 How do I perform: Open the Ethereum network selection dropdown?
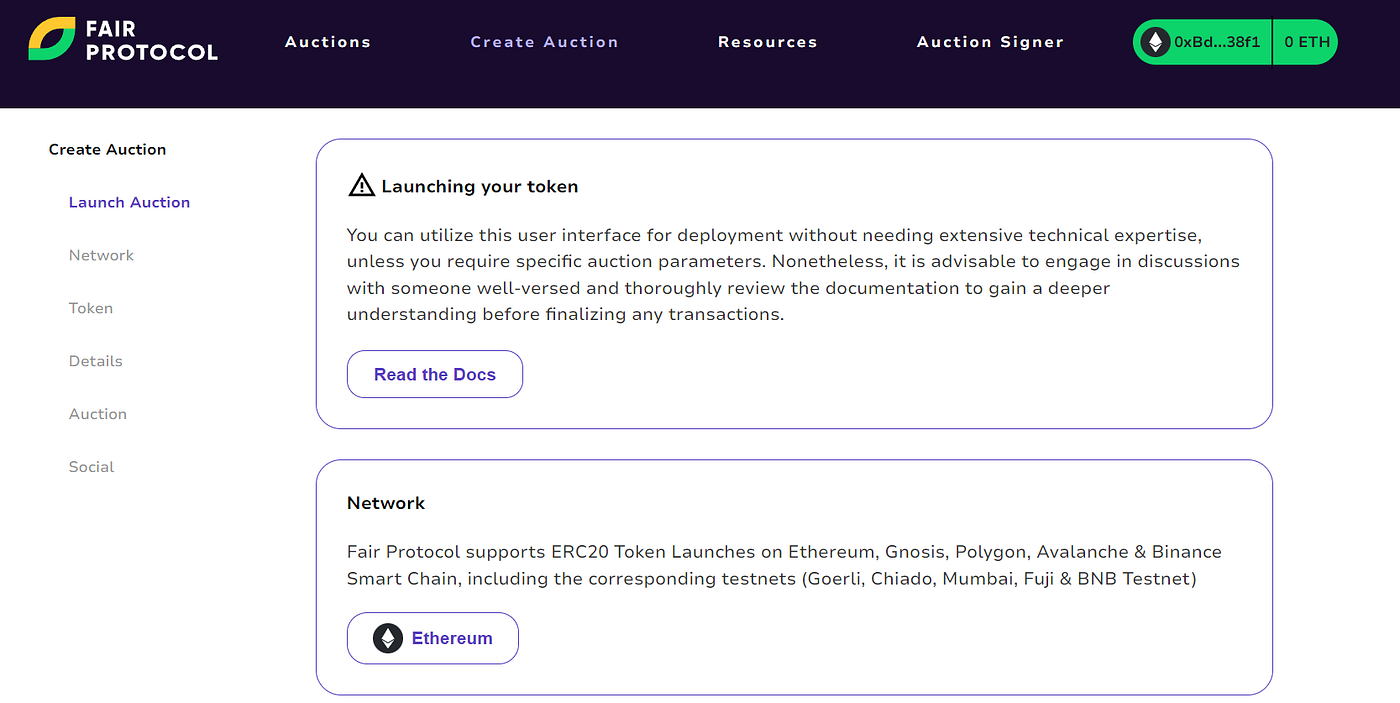[x=432, y=638]
